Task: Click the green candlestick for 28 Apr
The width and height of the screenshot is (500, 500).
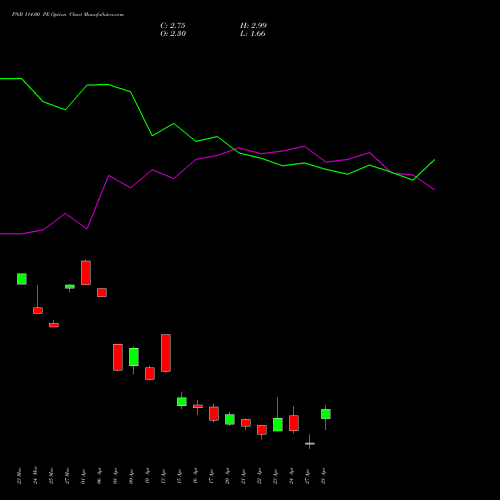Action: point(326,414)
